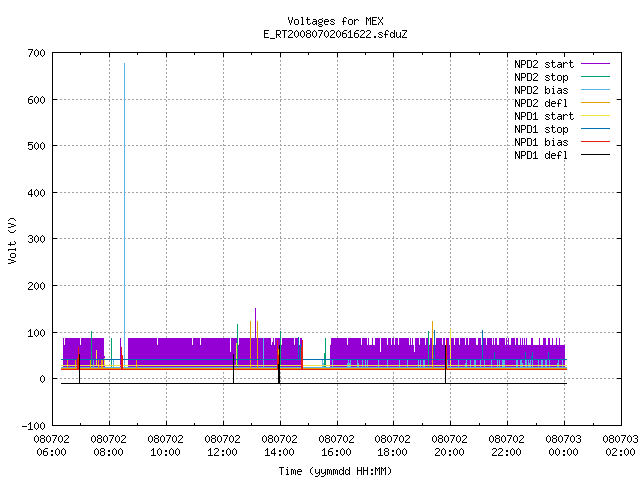Click the black NPD1 defl legend line

tap(595, 155)
